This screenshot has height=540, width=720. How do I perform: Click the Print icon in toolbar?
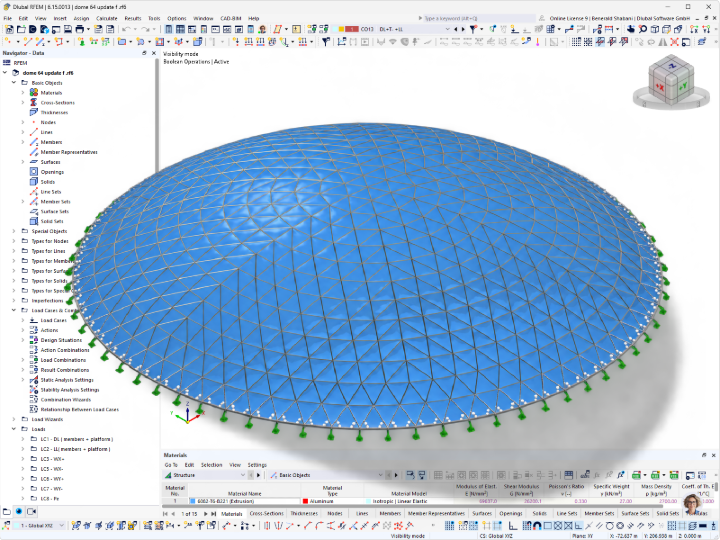pos(79,29)
